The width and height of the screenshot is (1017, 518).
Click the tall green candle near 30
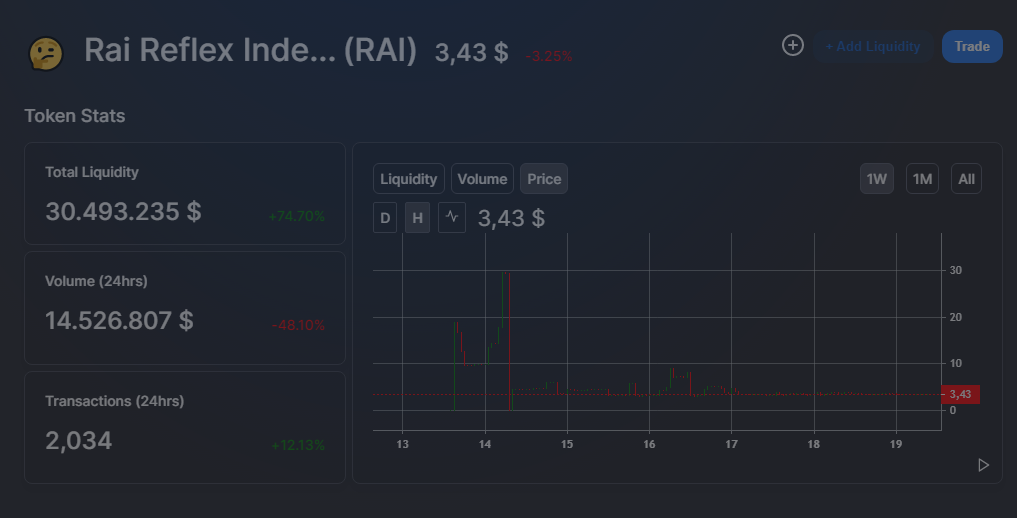(x=503, y=300)
